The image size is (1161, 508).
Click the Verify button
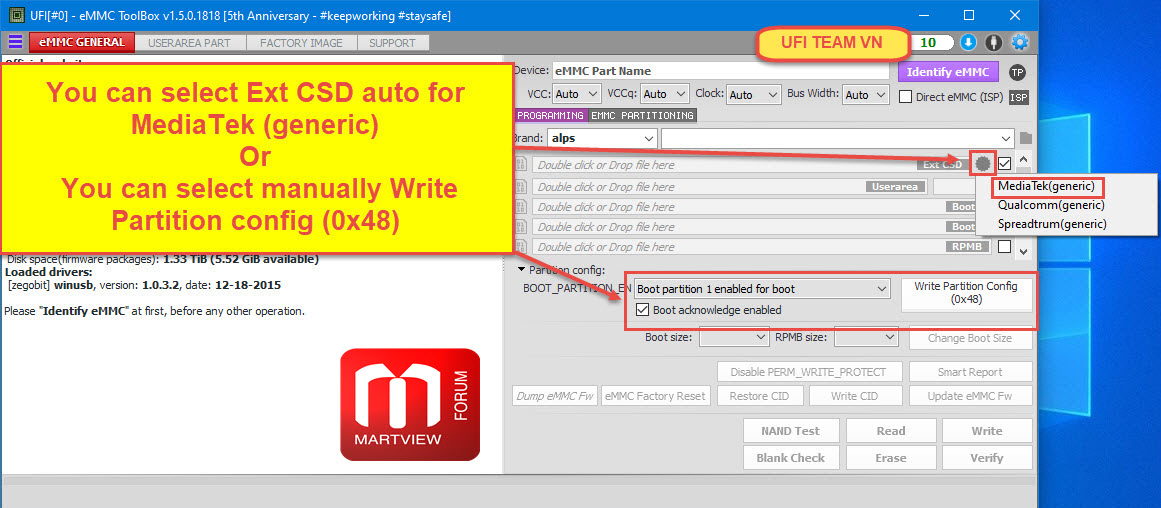(x=987, y=458)
